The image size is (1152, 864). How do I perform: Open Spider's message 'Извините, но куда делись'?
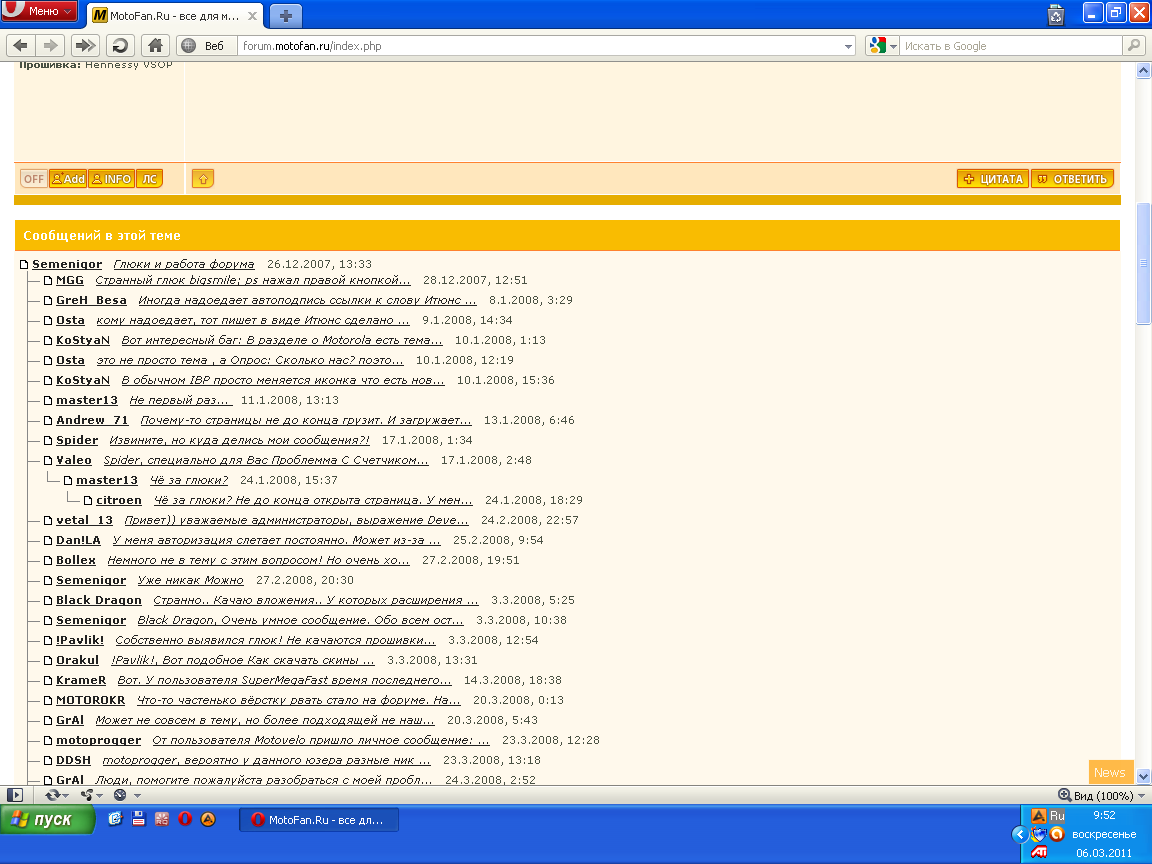pos(240,440)
